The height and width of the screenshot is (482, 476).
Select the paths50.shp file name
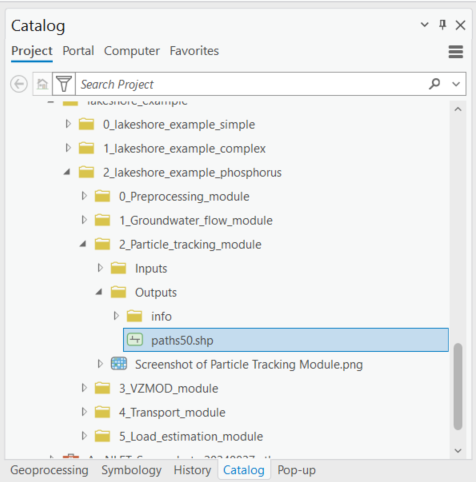182,341
